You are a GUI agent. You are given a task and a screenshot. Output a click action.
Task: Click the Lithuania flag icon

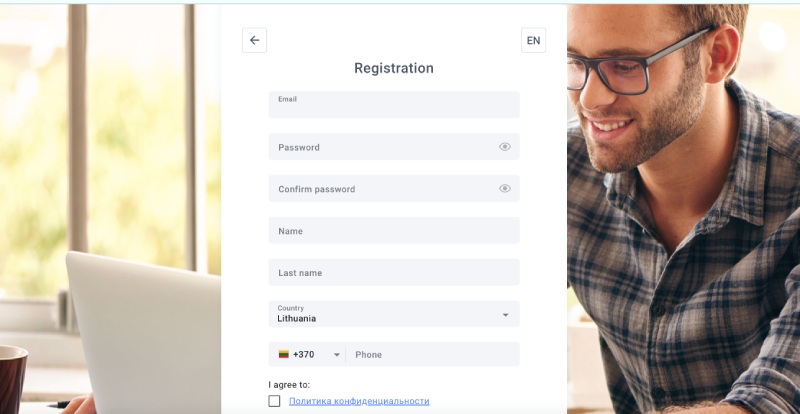pyautogui.click(x=284, y=354)
